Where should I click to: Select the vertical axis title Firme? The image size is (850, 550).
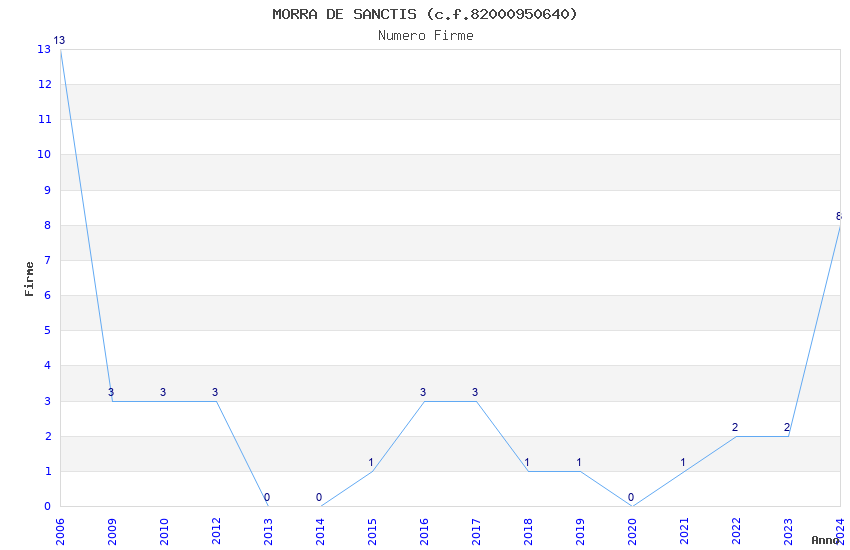[29, 279]
